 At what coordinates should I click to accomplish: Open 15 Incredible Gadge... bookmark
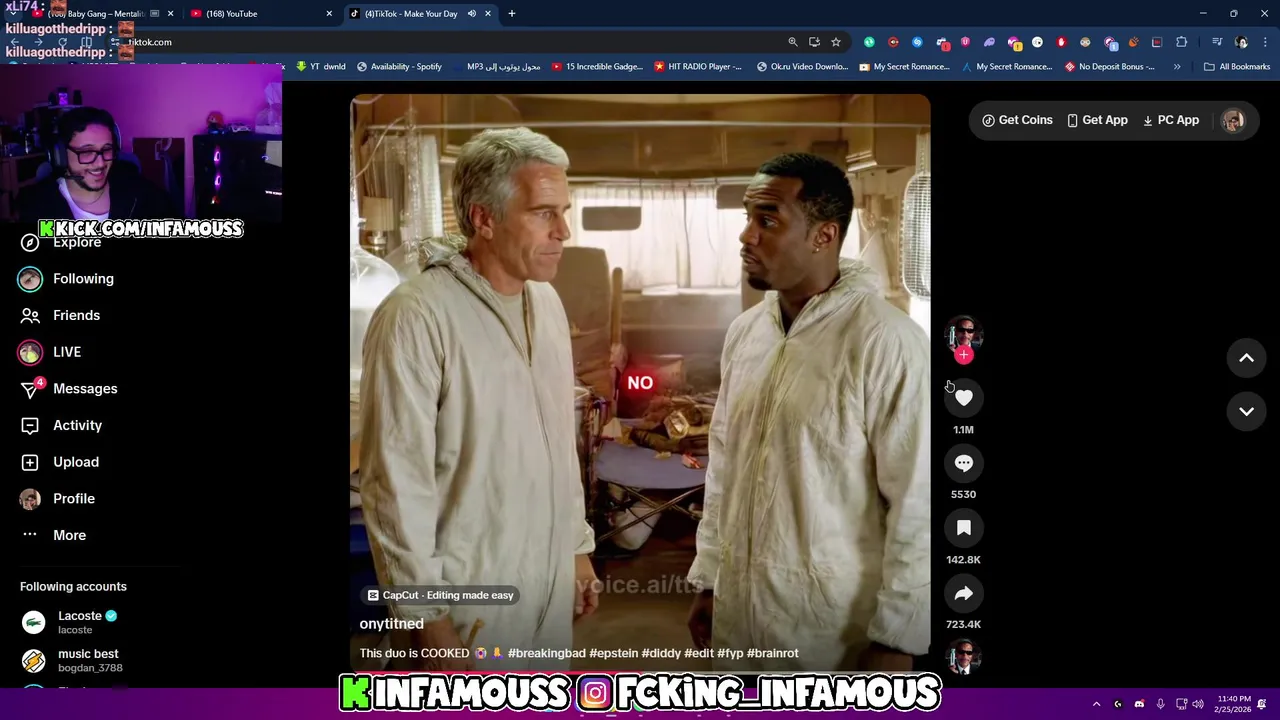click(x=597, y=67)
